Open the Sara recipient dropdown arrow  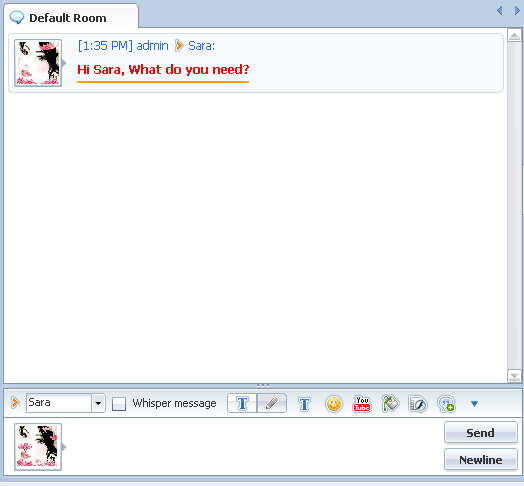click(x=98, y=403)
